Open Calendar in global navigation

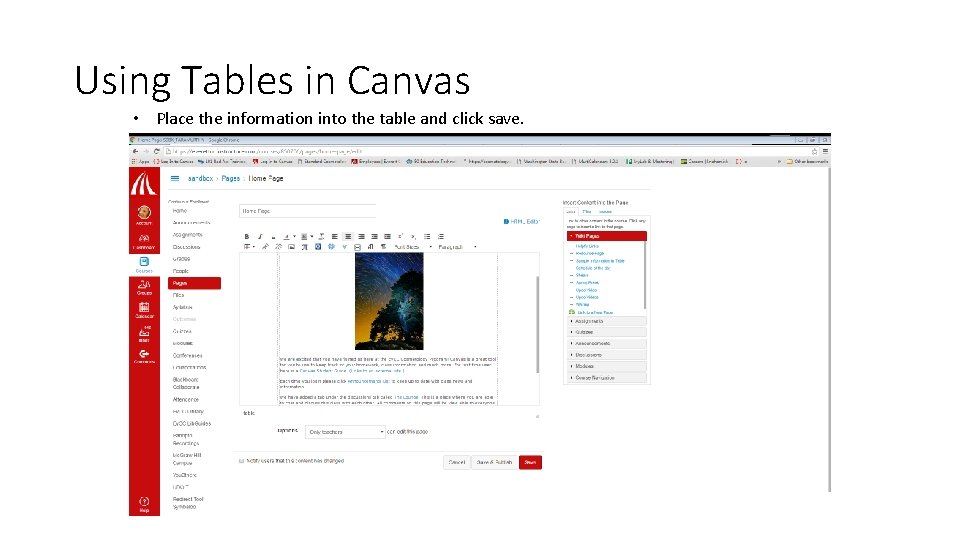click(144, 310)
